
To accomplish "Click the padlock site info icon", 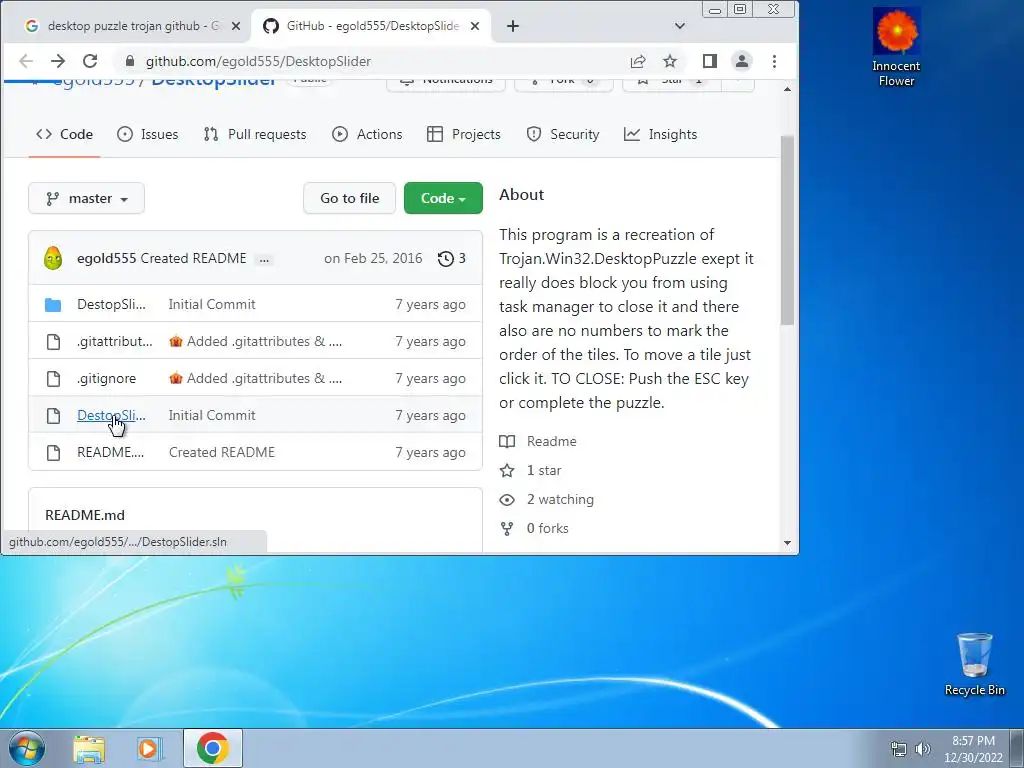I will tap(129, 61).
